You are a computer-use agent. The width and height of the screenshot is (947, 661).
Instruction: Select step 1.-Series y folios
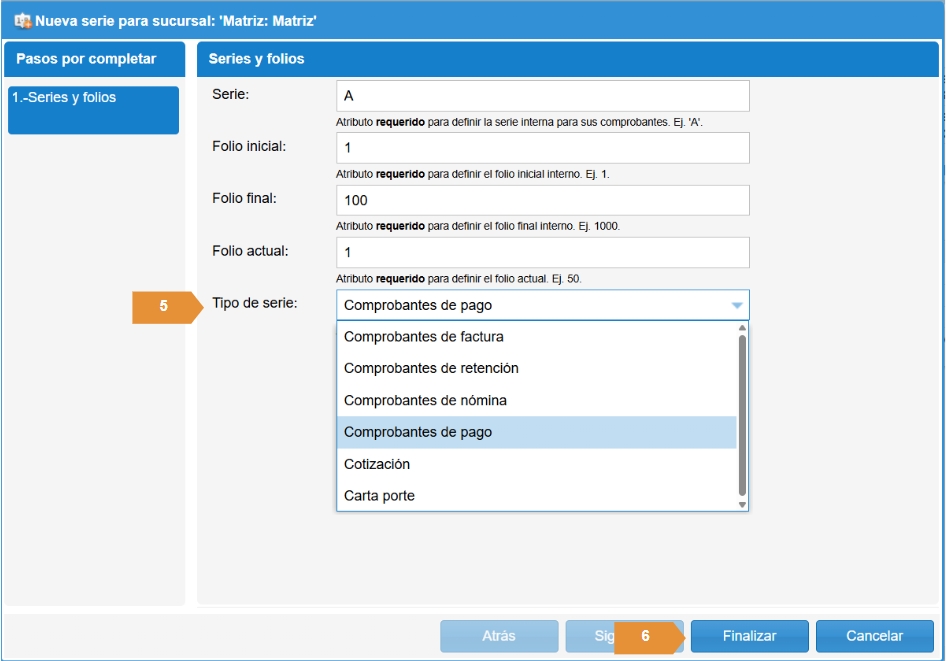coord(93,110)
